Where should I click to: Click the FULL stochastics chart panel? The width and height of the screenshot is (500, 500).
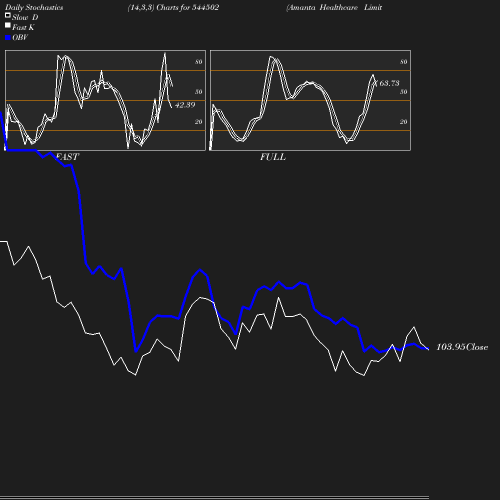point(310,100)
